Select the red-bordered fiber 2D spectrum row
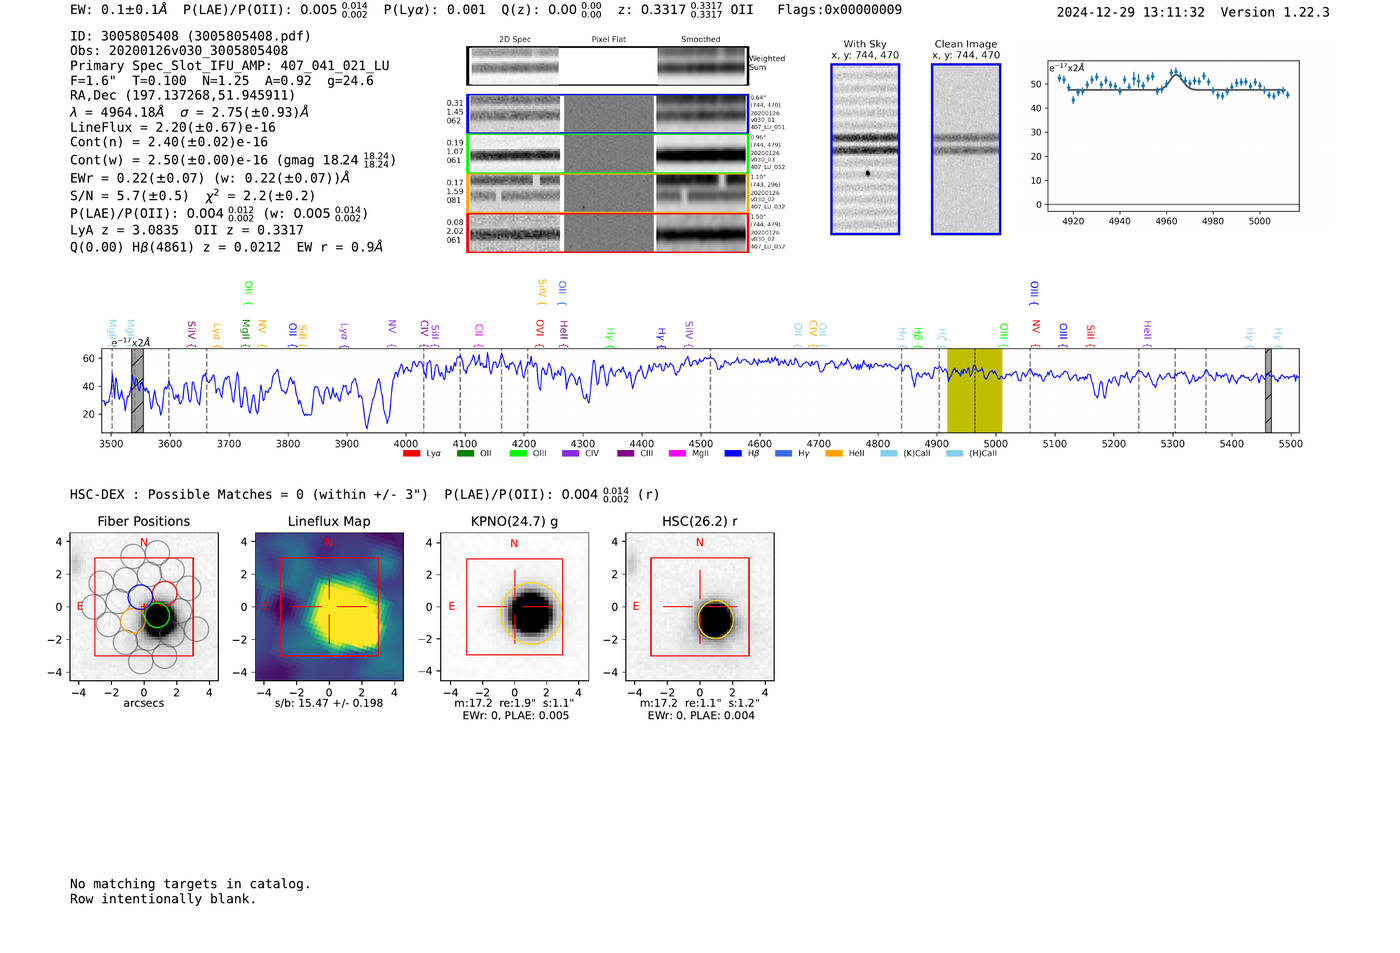Image resolution: width=1400 pixels, height=953 pixels. pos(607,233)
